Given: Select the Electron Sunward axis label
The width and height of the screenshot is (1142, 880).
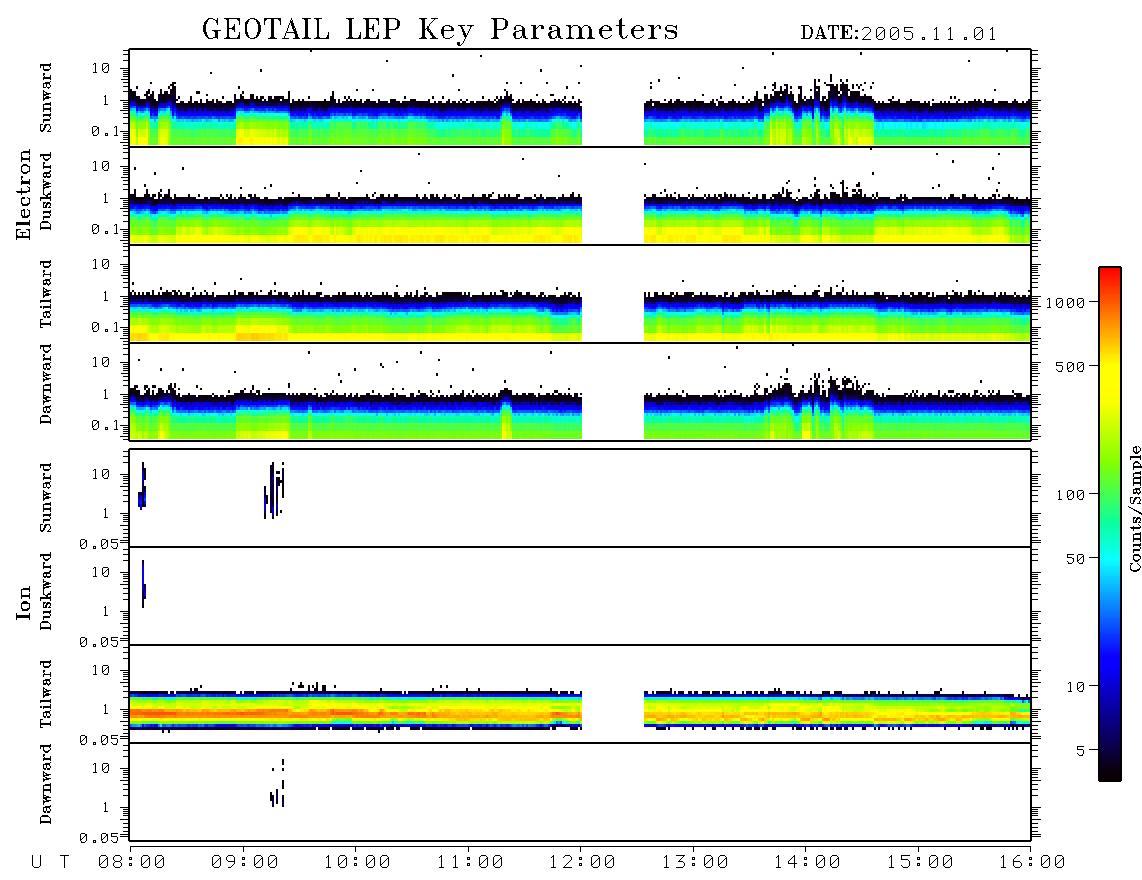Looking at the screenshot, I should [x=46, y=98].
